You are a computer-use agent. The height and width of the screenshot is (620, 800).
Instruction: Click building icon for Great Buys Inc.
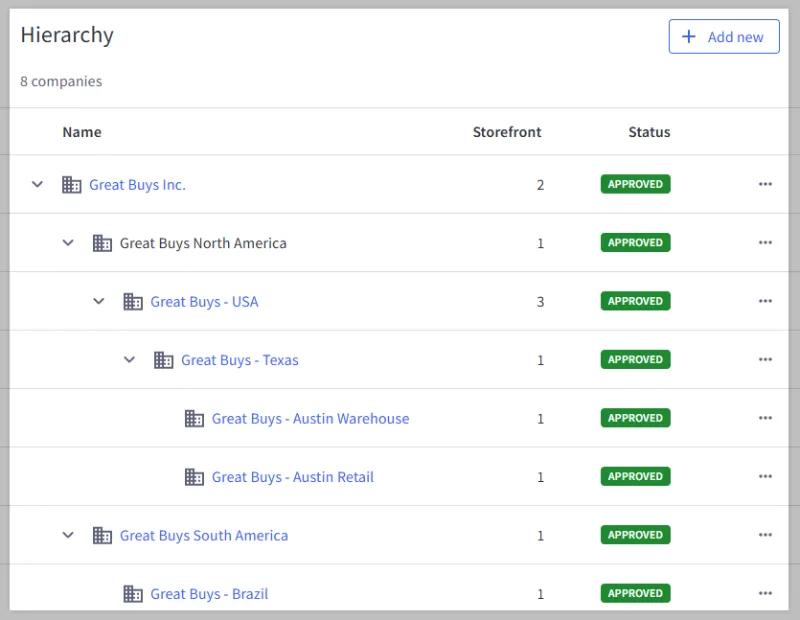(x=71, y=185)
